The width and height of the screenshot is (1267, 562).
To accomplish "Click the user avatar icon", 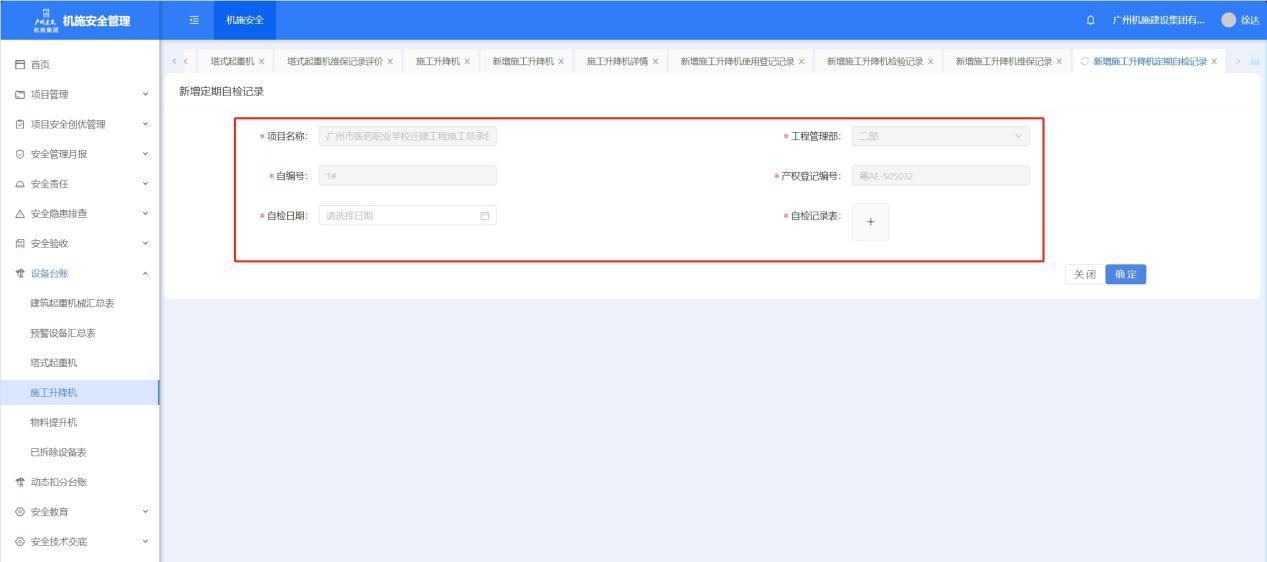I will tap(1229, 20).
